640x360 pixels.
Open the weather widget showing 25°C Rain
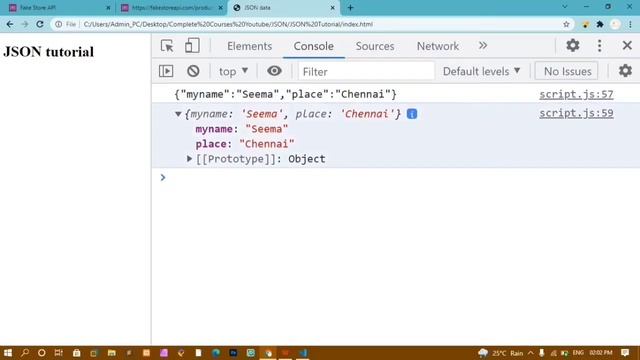pos(501,353)
